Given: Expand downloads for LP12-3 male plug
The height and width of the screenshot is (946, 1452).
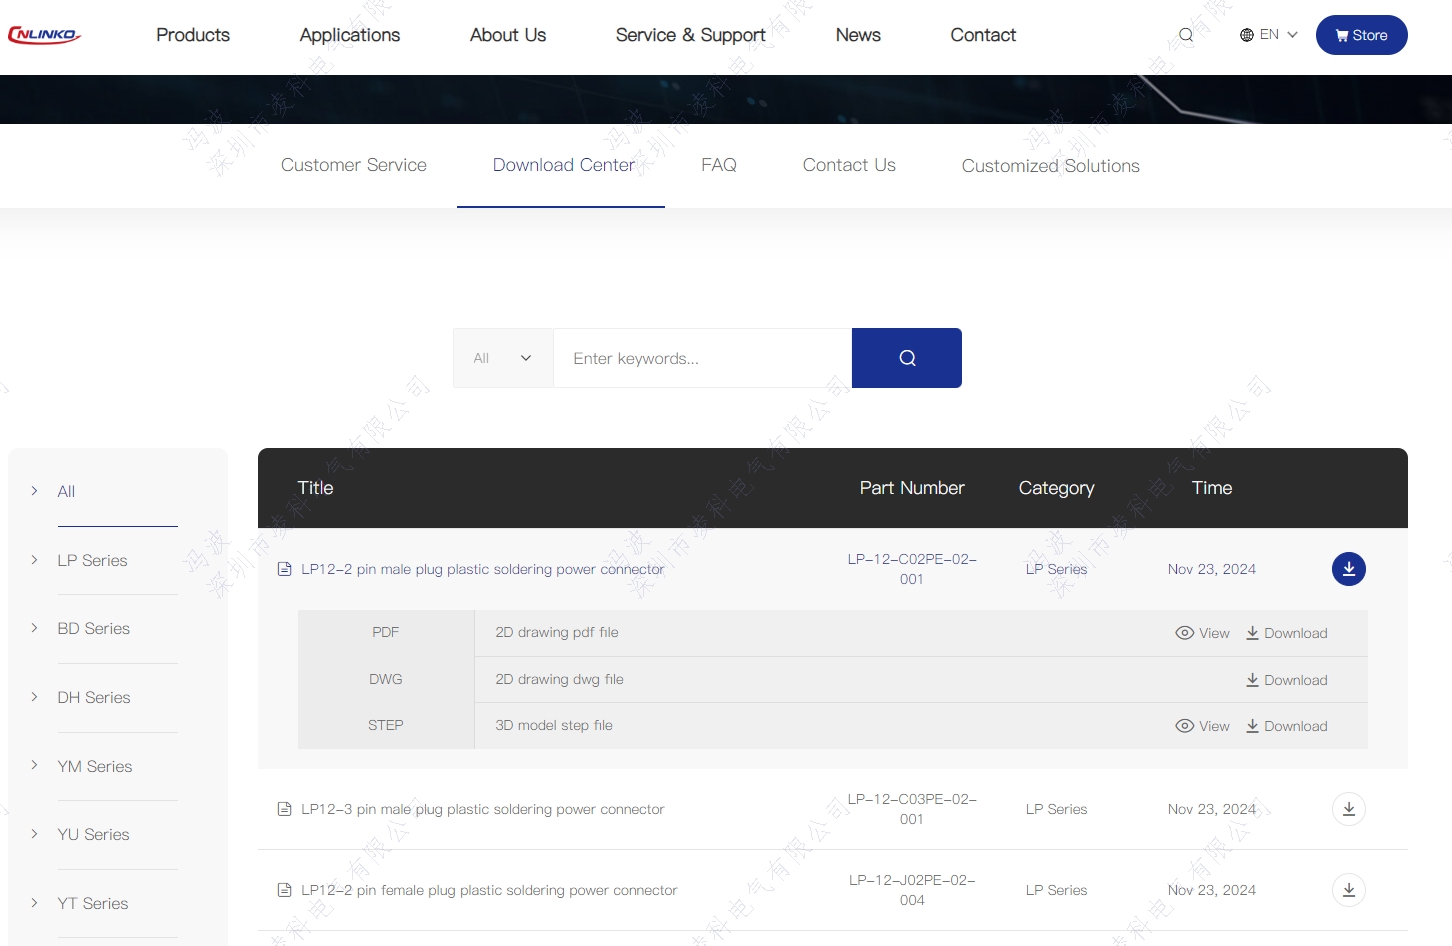Looking at the screenshot, I should (1349, 809).
